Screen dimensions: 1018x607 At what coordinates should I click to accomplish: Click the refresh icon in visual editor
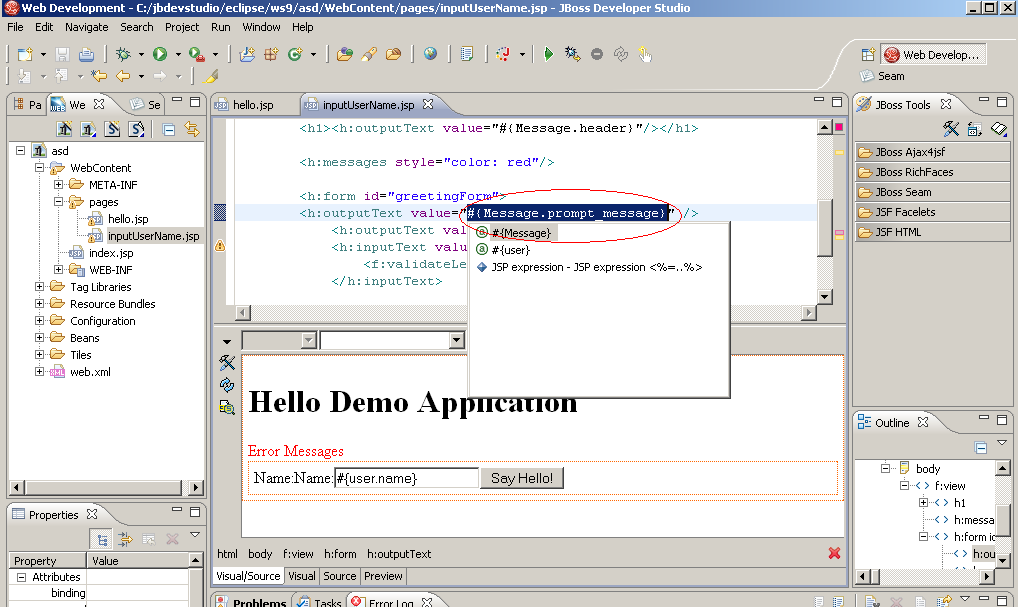tap(227, 384)
